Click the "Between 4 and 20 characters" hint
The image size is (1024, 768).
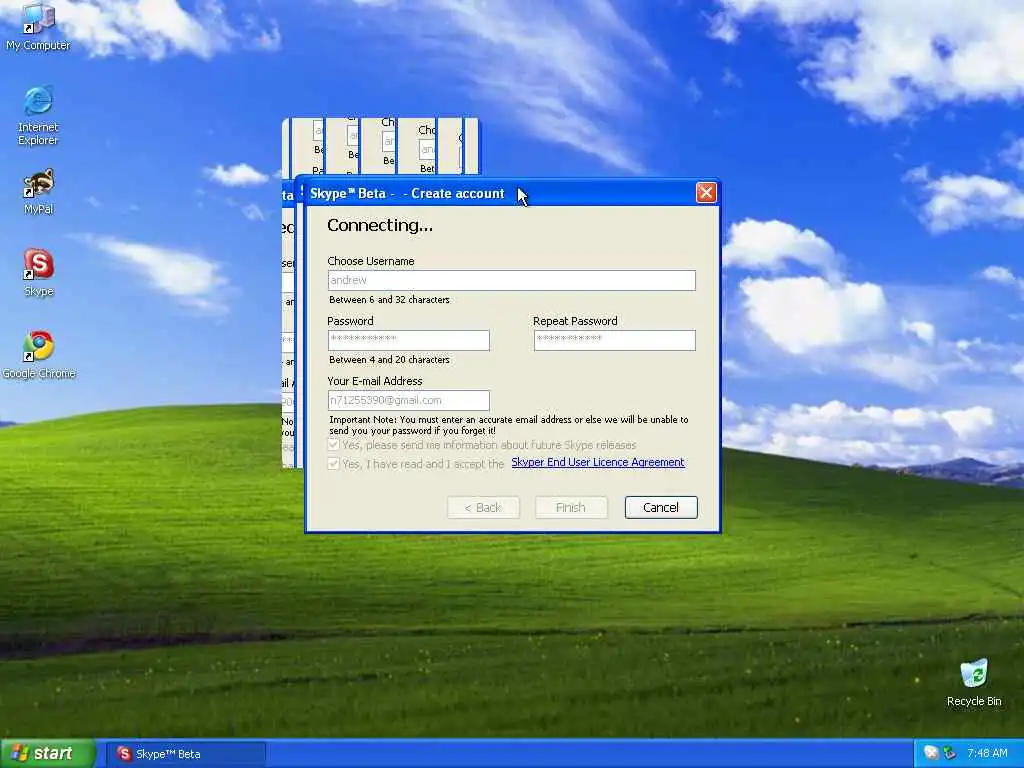point(389,360)
